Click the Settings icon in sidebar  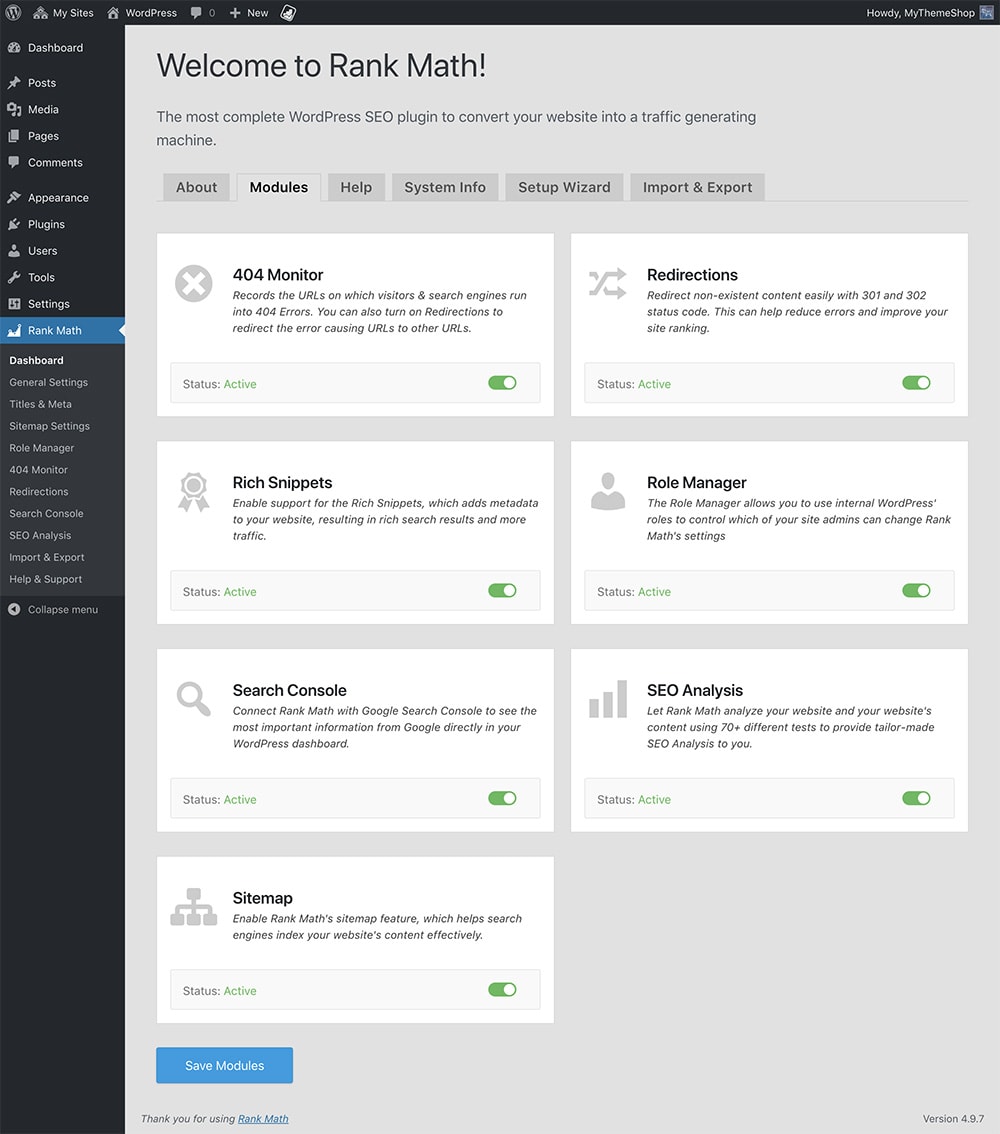[x=14, y=304]
